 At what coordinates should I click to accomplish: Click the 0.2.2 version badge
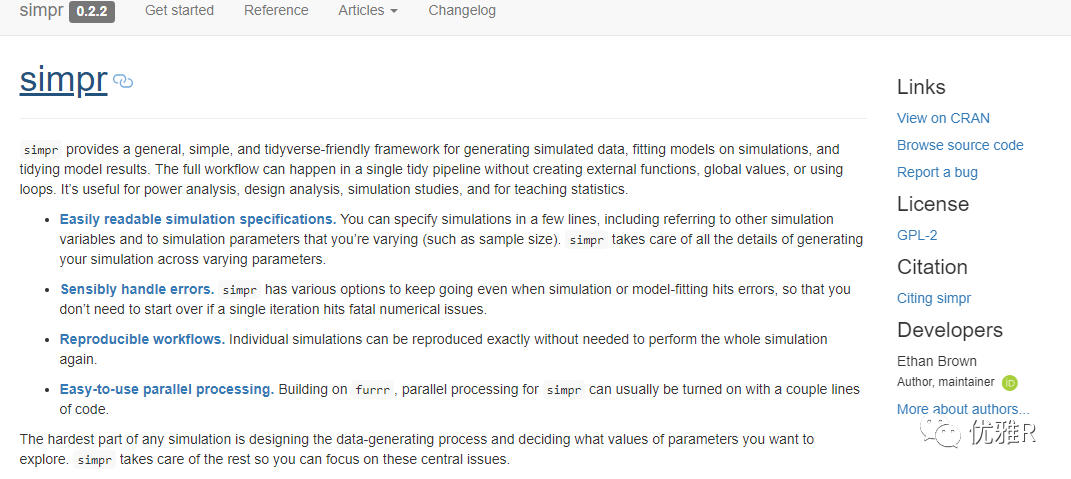click(x=92, y=11)
